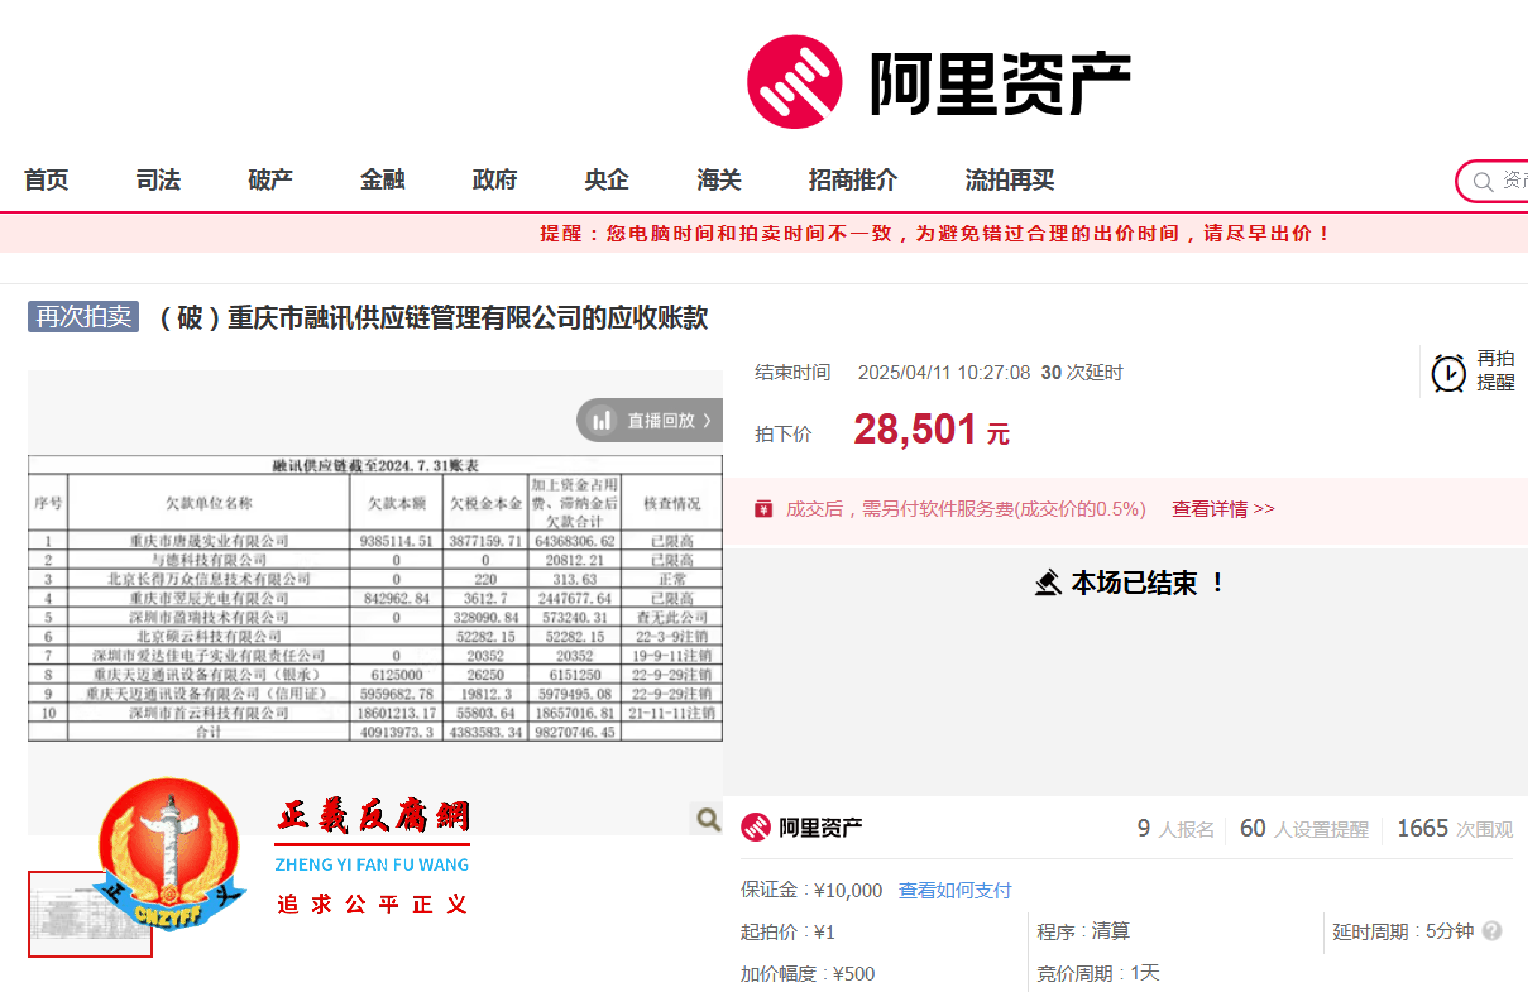
Task: Open 直播回放 via its arrow
Action: 706,420
